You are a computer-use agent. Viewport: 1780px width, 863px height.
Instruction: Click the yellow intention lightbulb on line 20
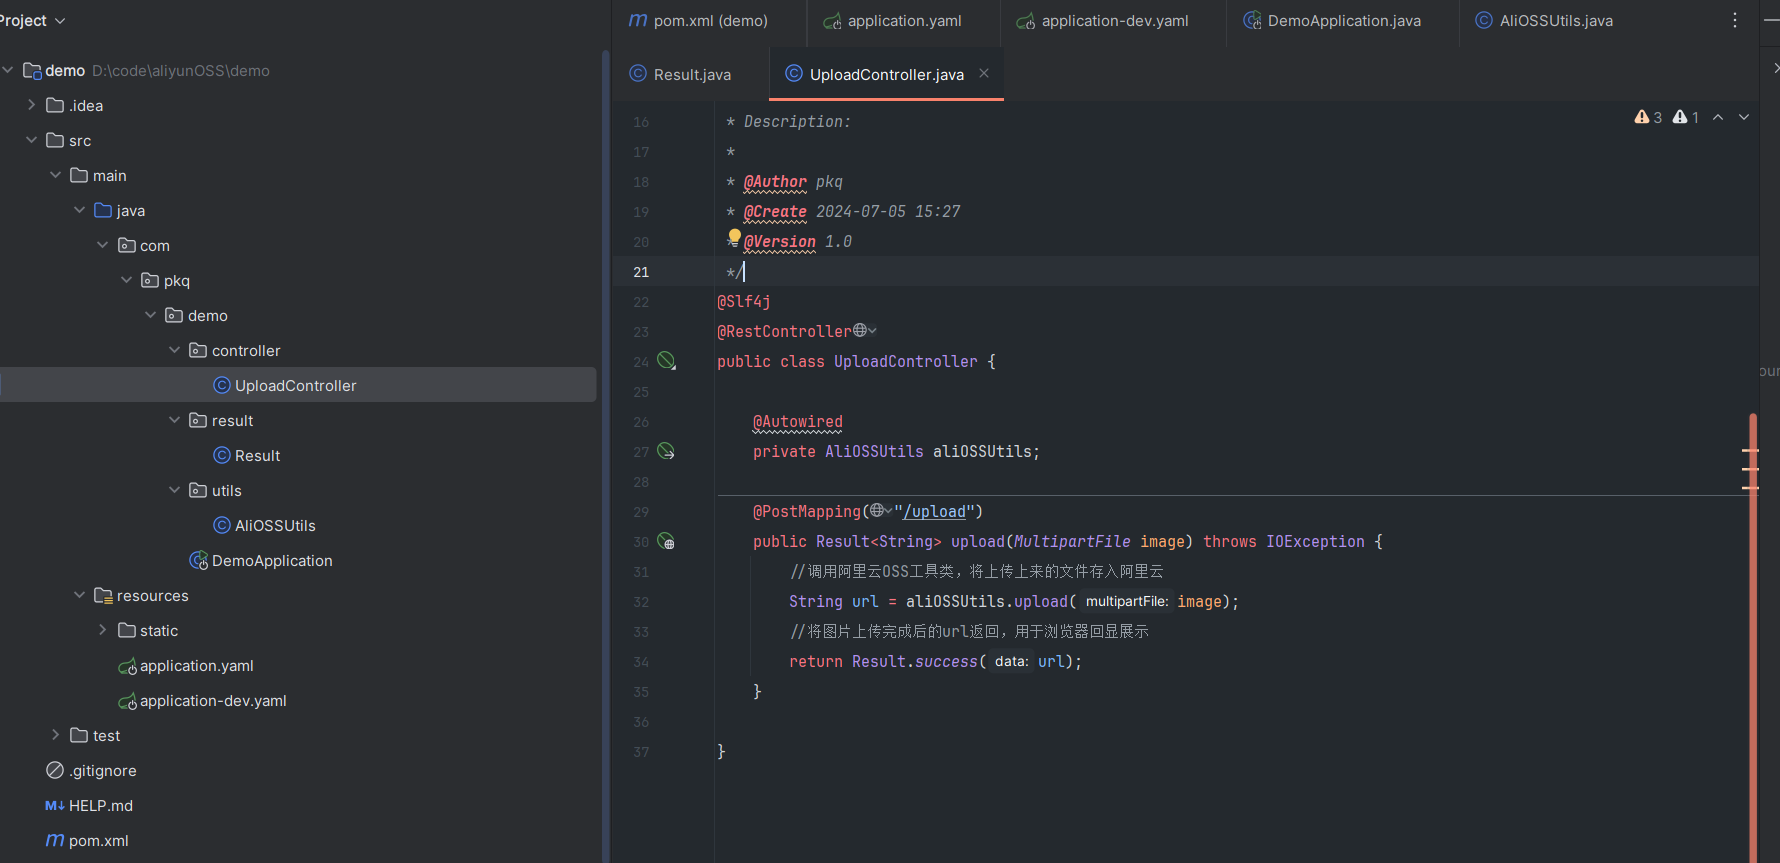[734, 238]
